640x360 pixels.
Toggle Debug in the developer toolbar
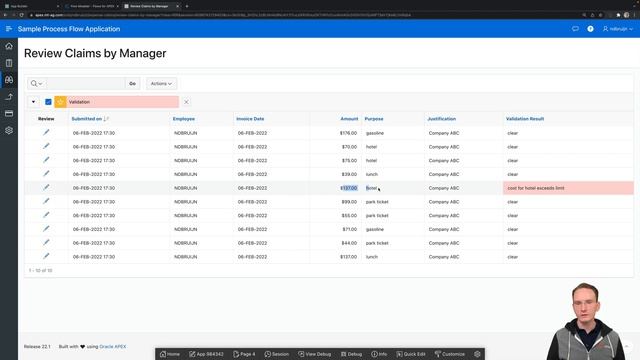(351, 354)
